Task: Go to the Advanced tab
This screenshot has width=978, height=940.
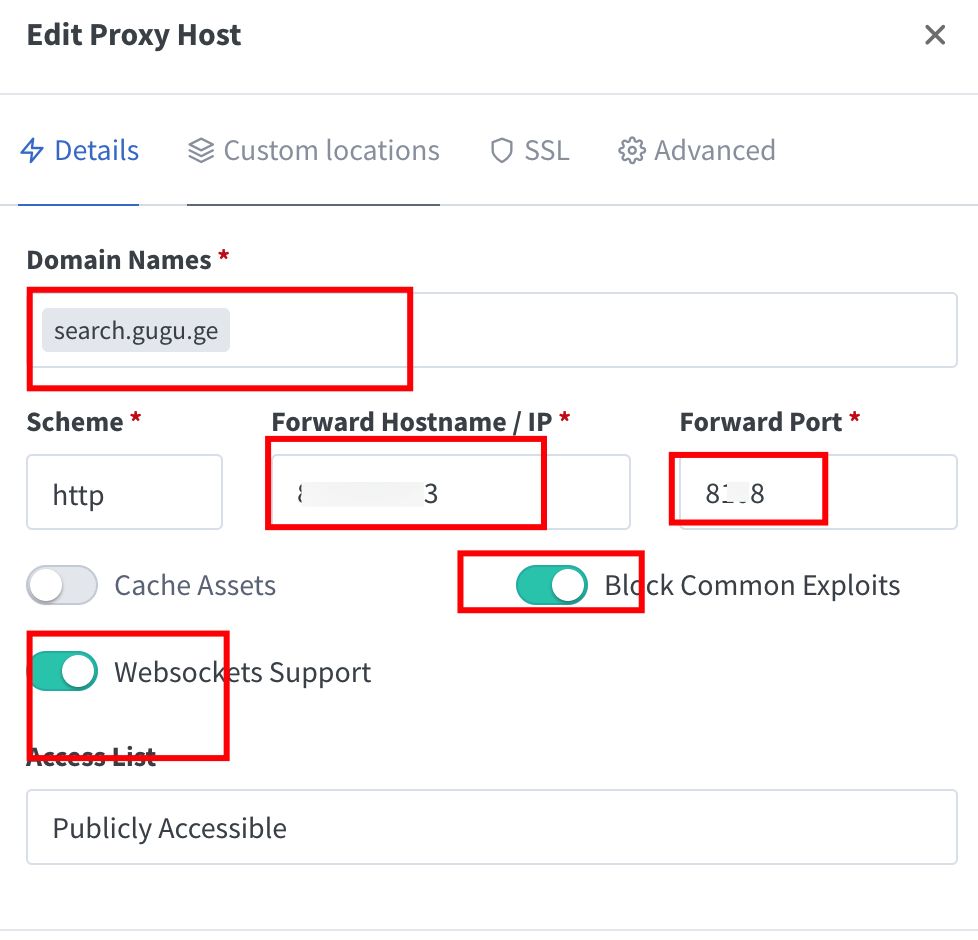Action: pyautogui.click(x=714, y=151)
